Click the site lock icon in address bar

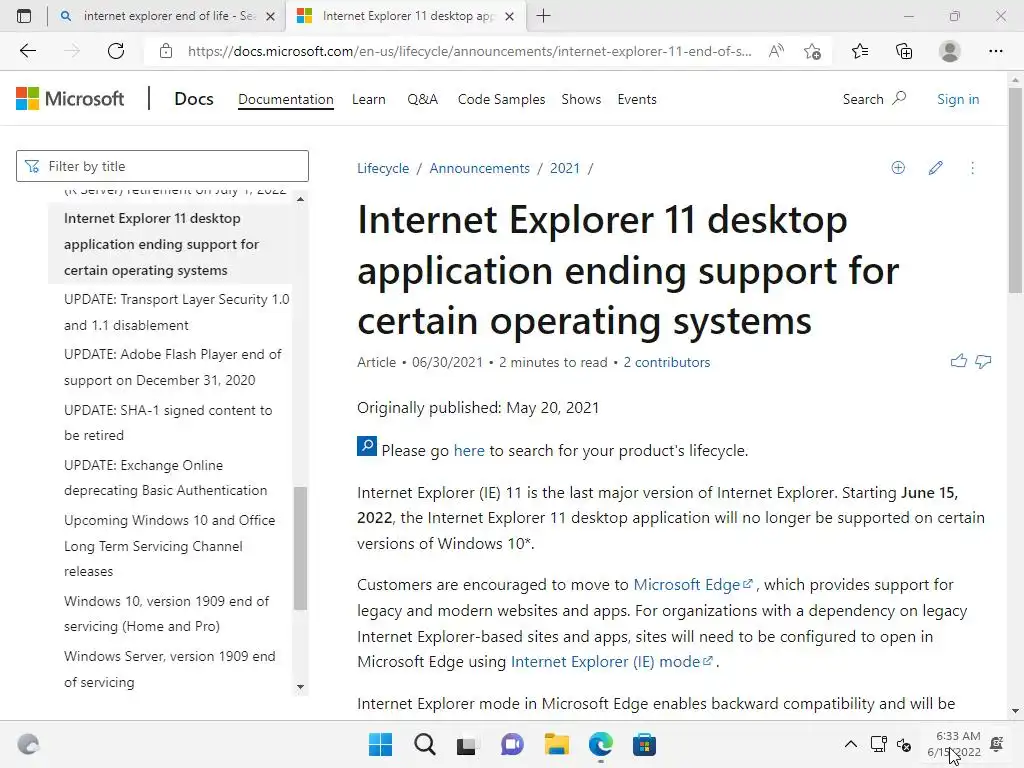166,51
